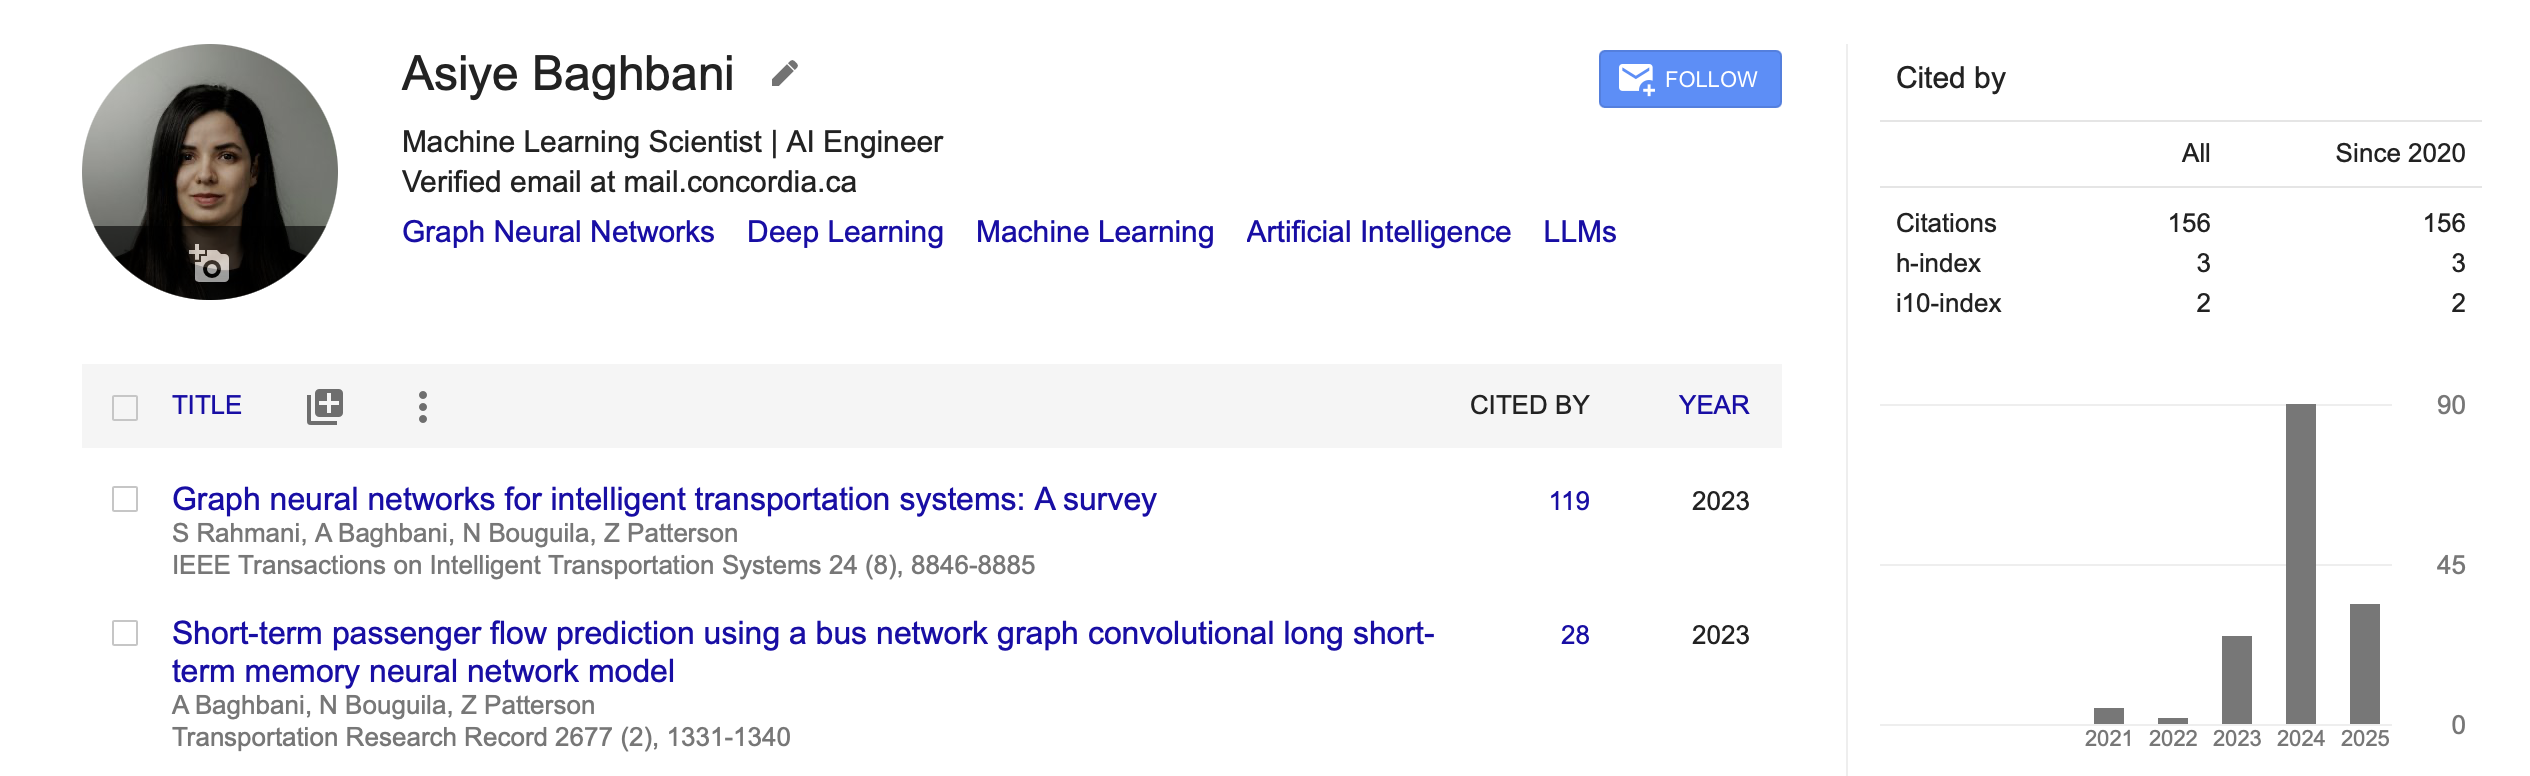Screen dimensions: 2530x776
Task: Open the Graph Neural Networks interest link
Action: click(x=558, y=232)
